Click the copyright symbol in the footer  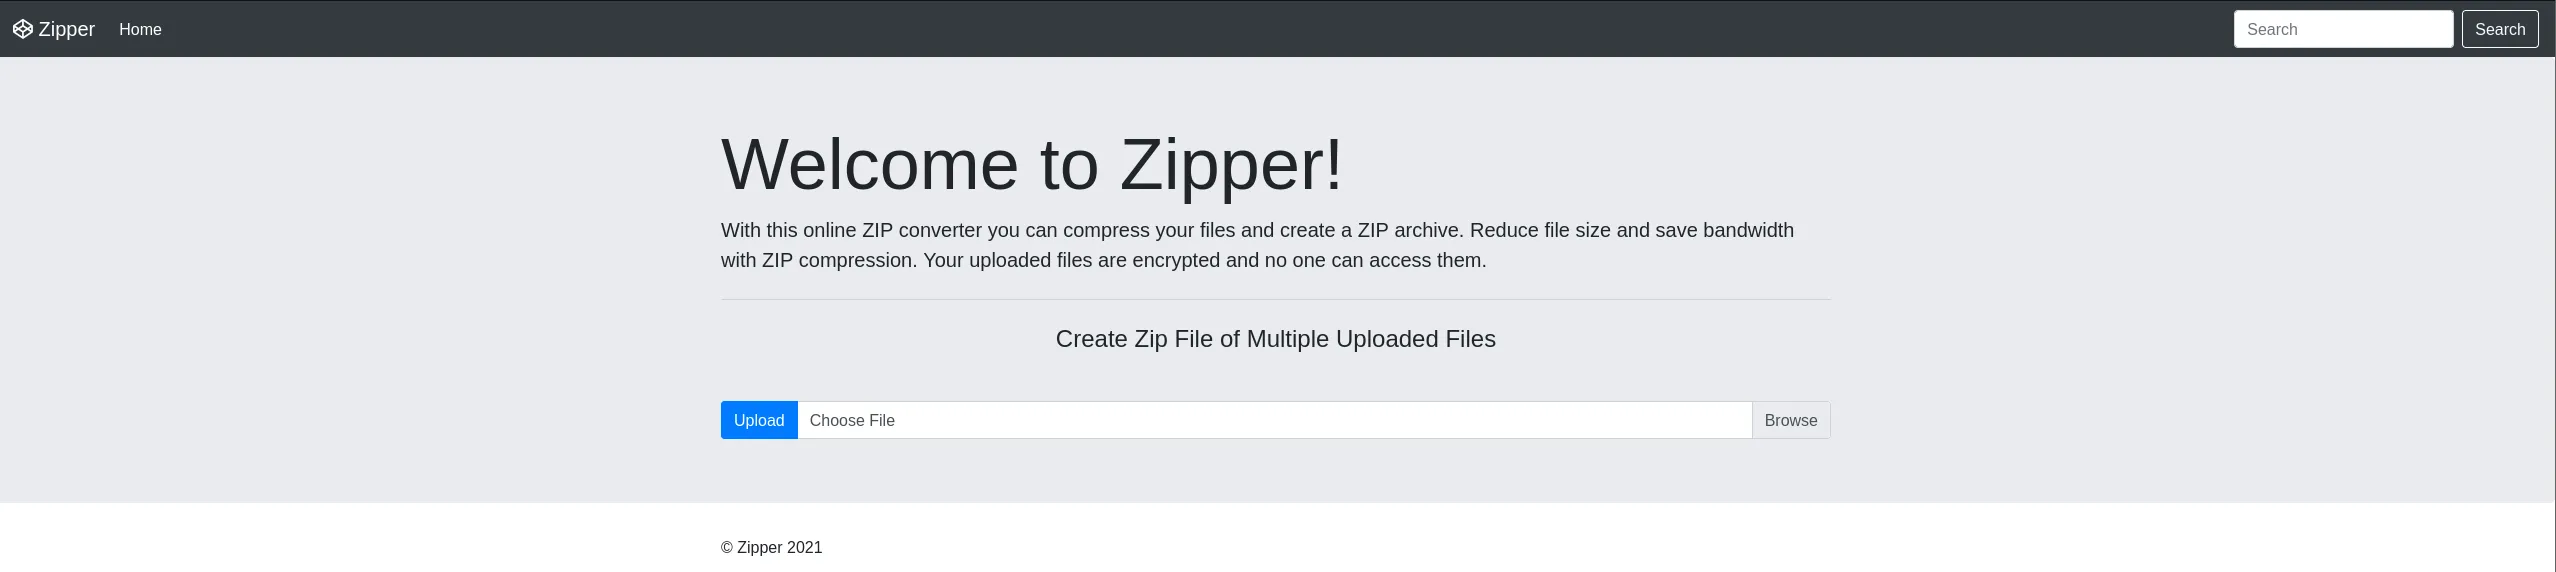[x=727, y=548]
